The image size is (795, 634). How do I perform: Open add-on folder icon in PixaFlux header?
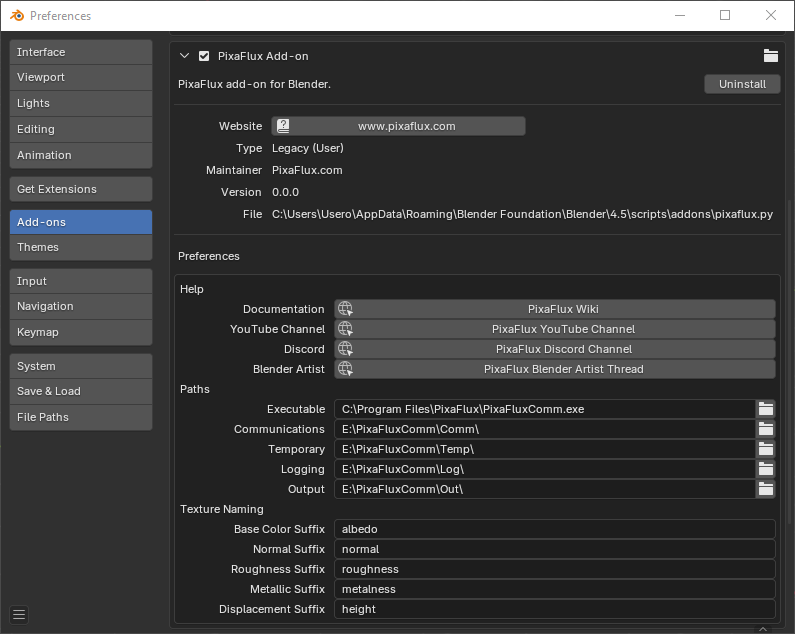770,56
